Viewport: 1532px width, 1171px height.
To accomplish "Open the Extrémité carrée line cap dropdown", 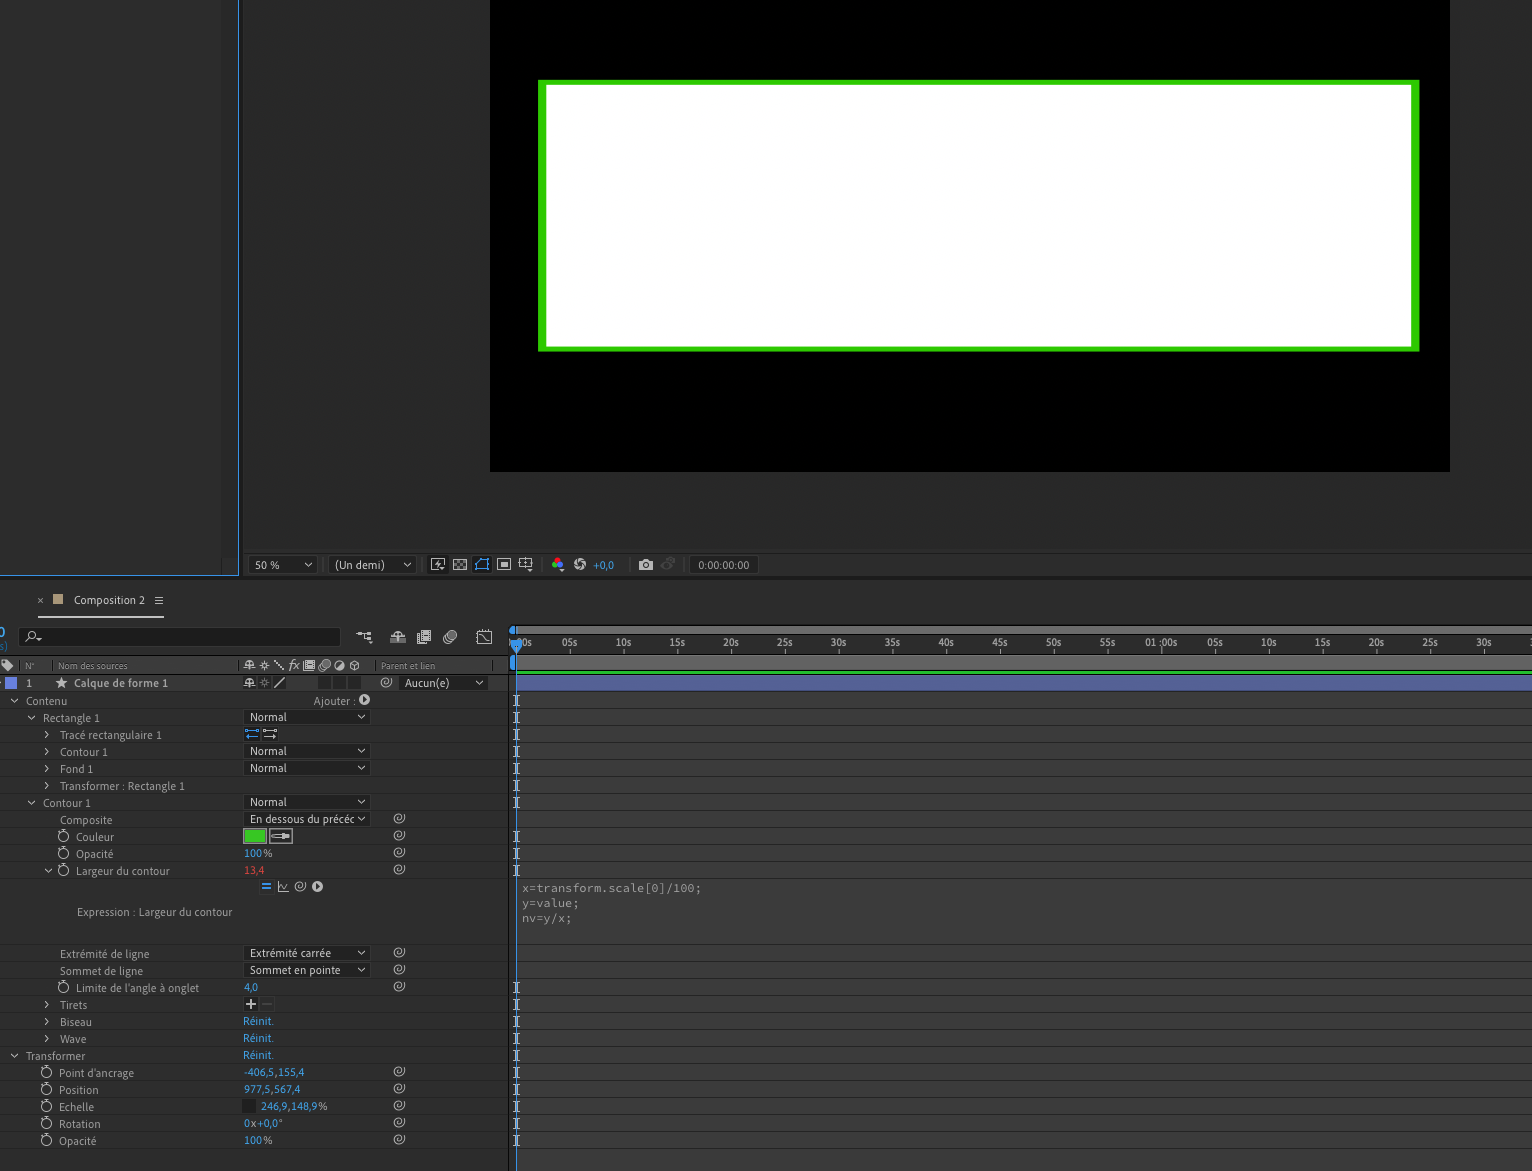I will coord(306,954).
